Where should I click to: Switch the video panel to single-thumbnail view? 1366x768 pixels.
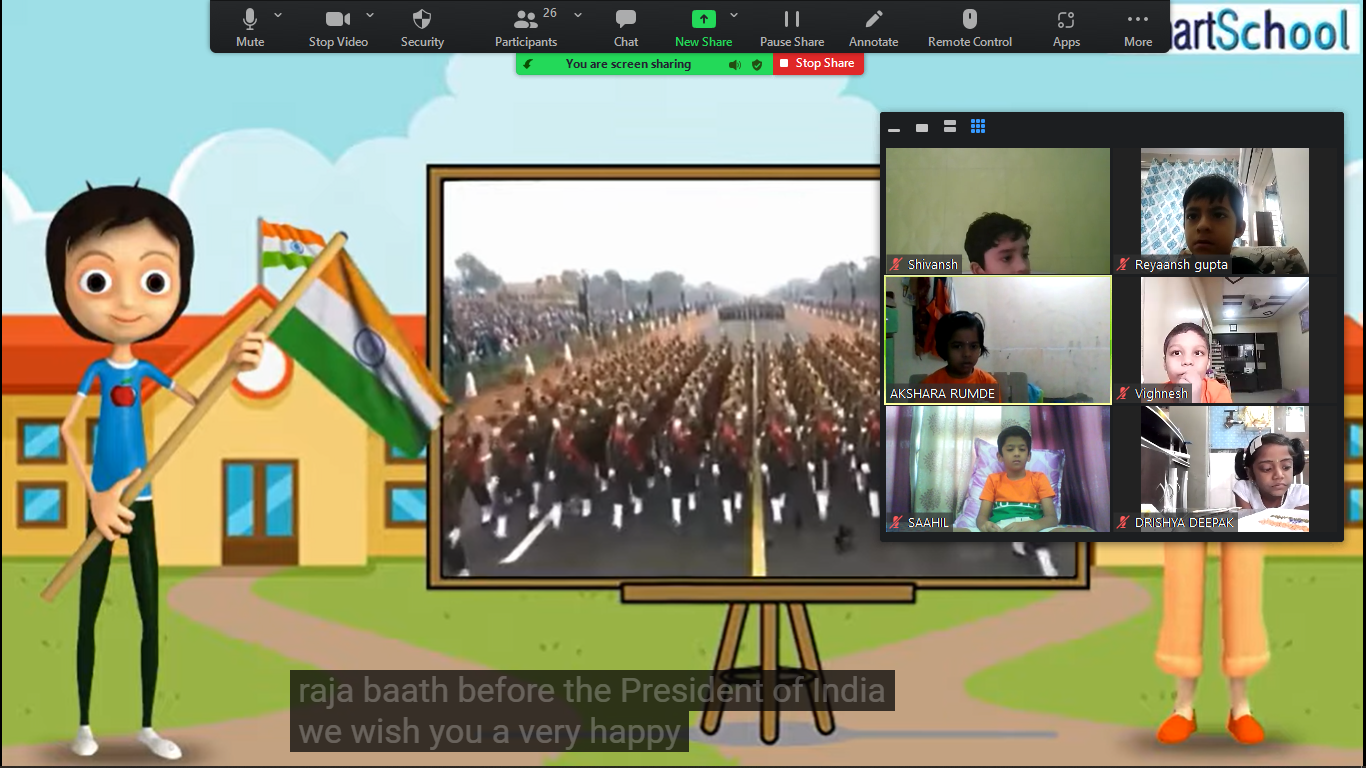[922, 127]
